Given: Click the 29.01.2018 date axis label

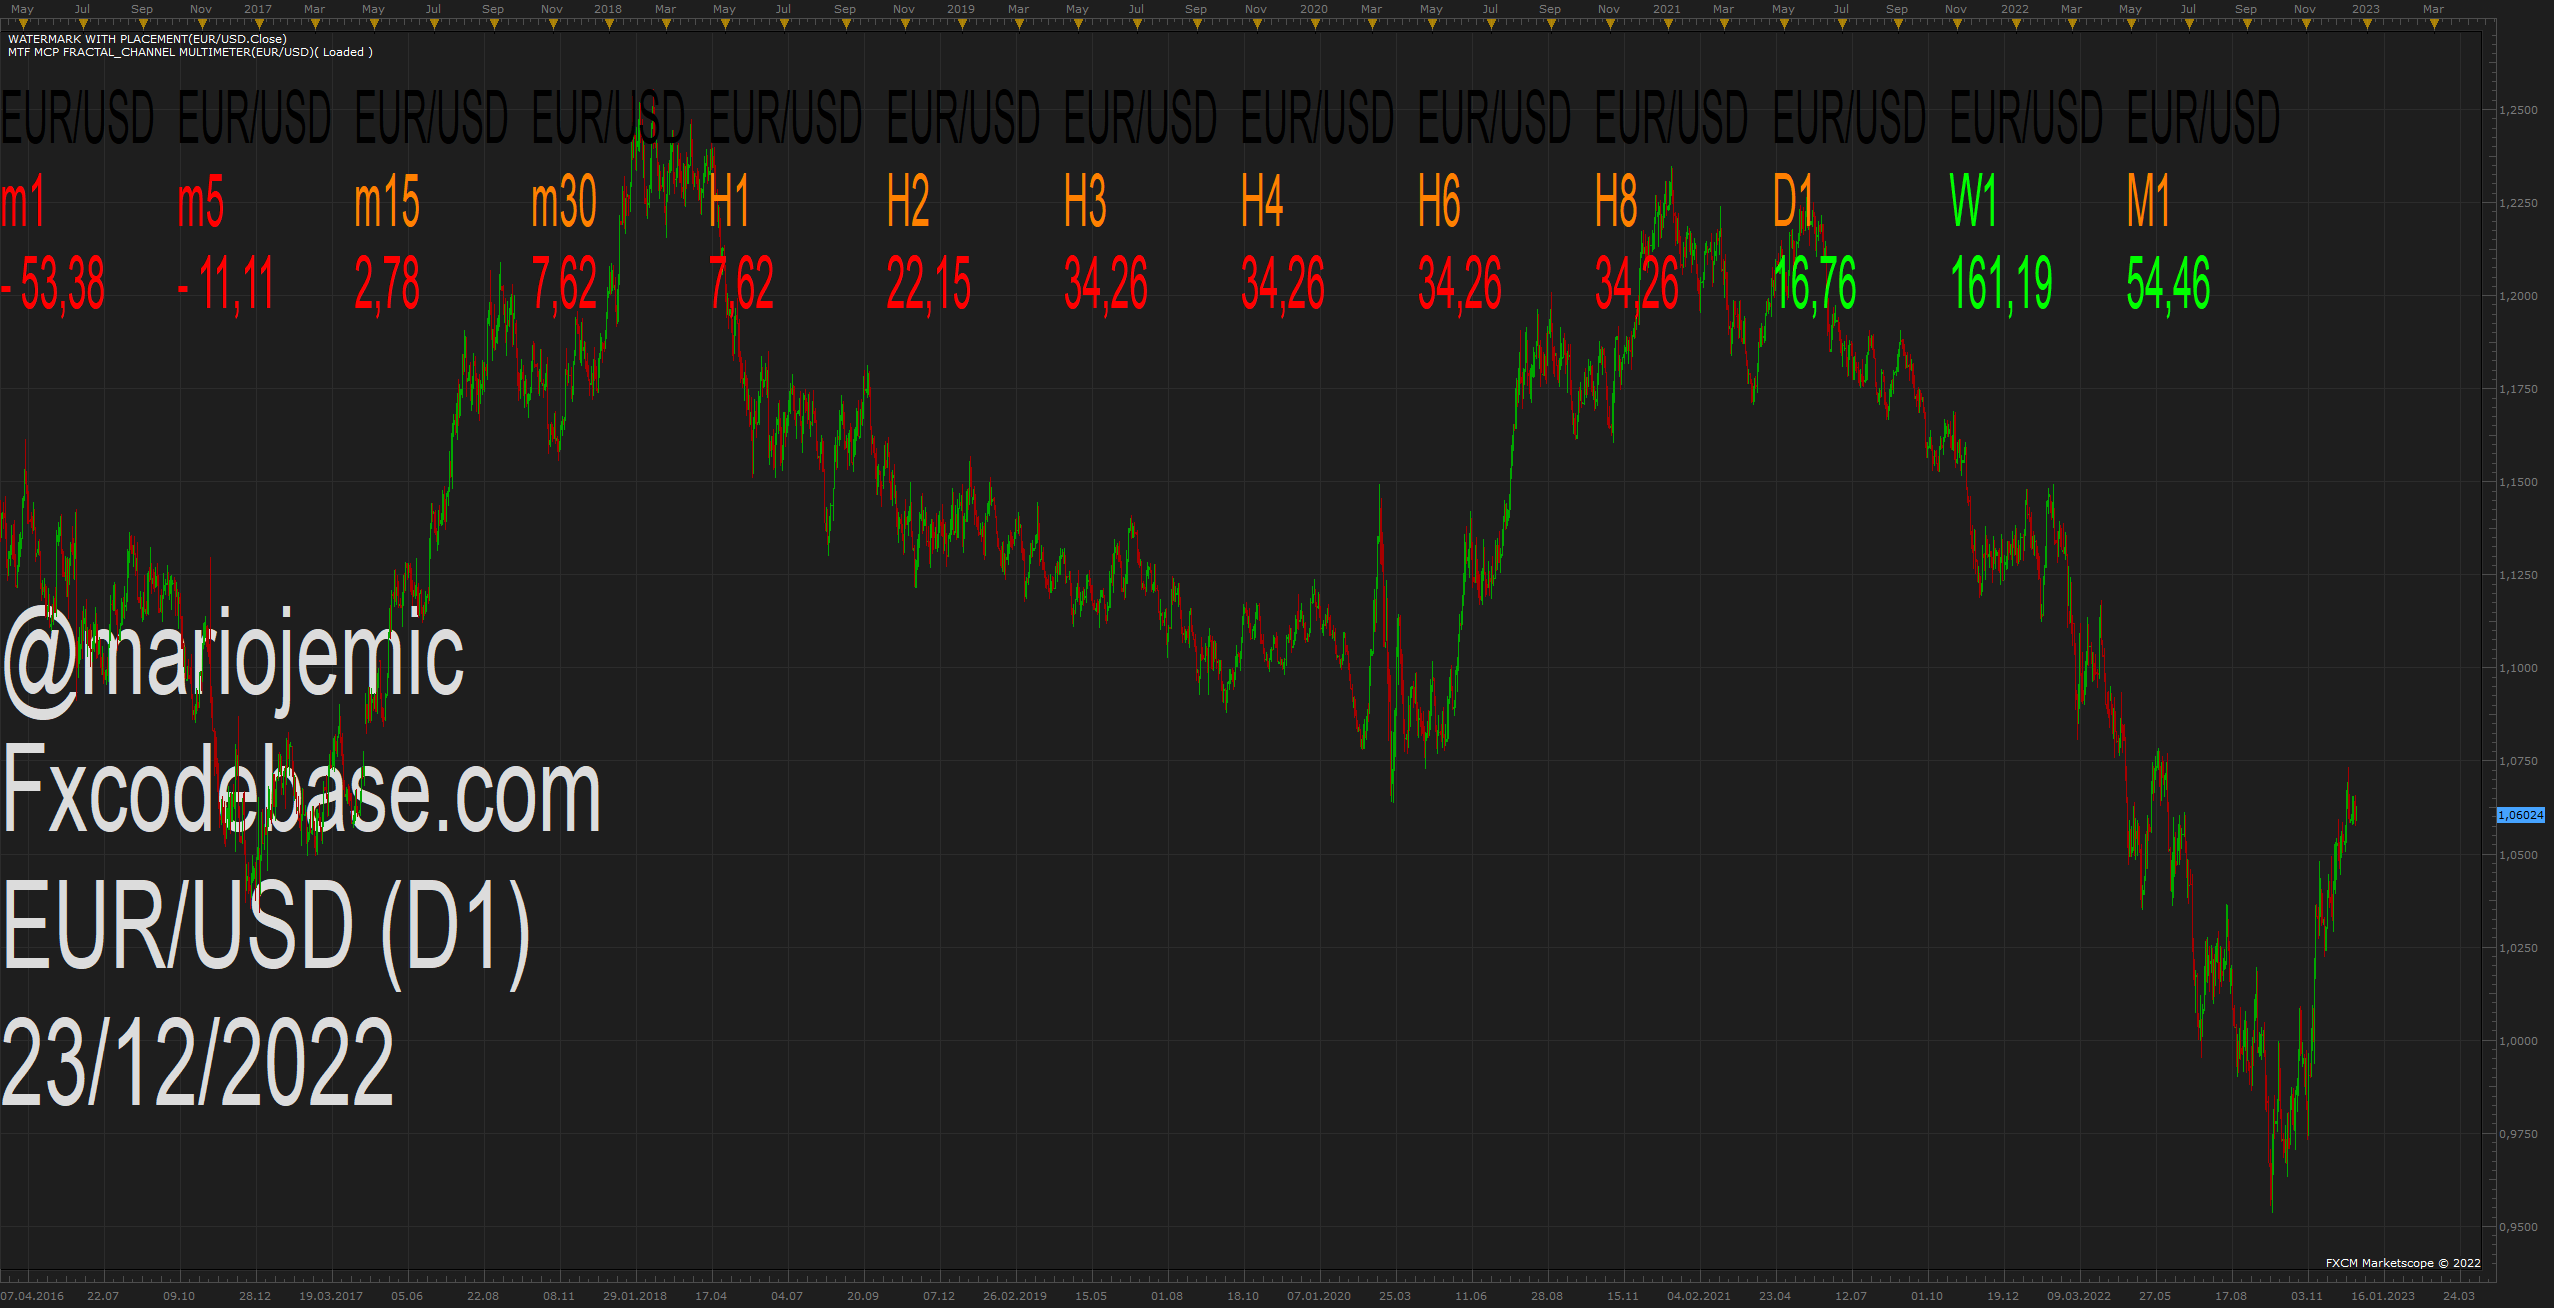Looking at the screenshot, I should click(635, 1296).
